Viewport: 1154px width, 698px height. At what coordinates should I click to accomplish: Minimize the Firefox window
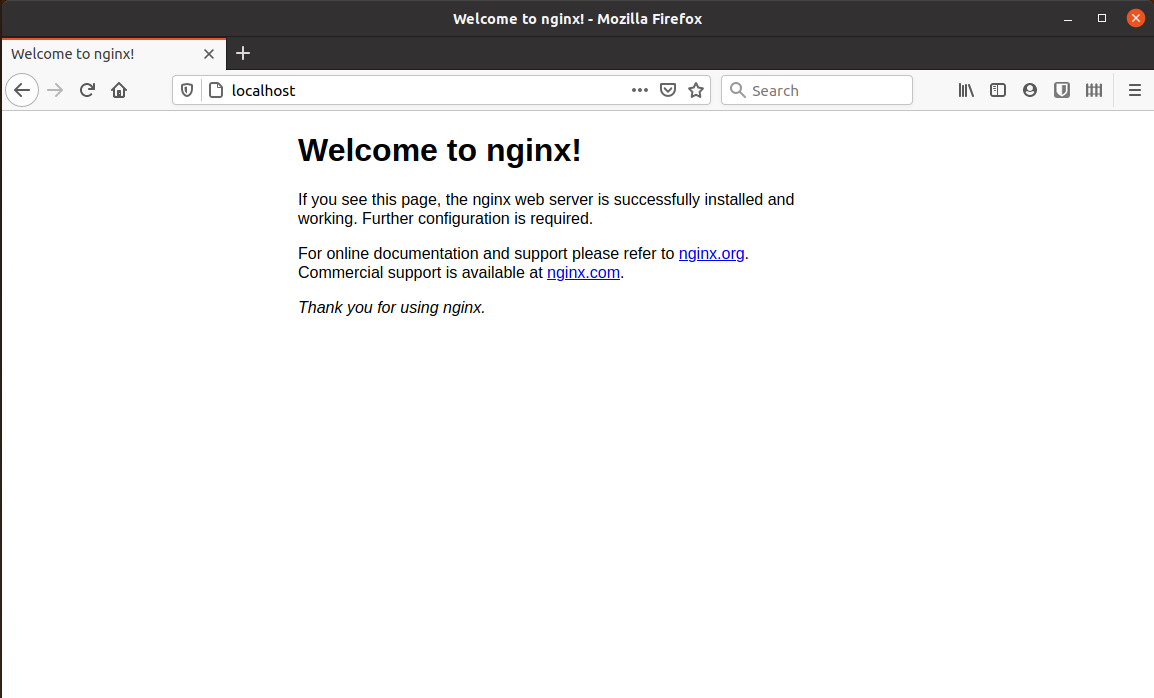[1068, 19]
